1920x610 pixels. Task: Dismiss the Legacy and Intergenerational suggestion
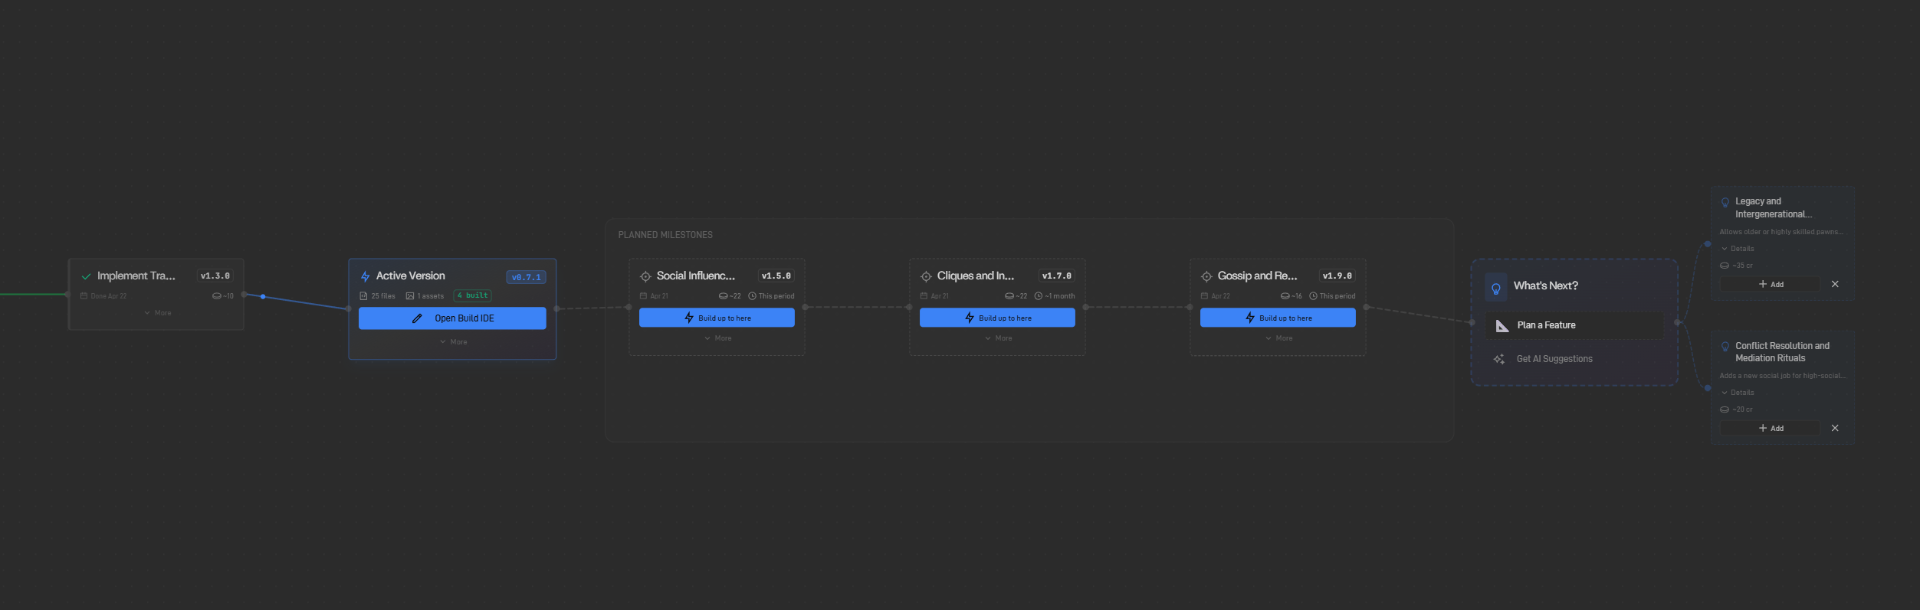(1835, 284)
